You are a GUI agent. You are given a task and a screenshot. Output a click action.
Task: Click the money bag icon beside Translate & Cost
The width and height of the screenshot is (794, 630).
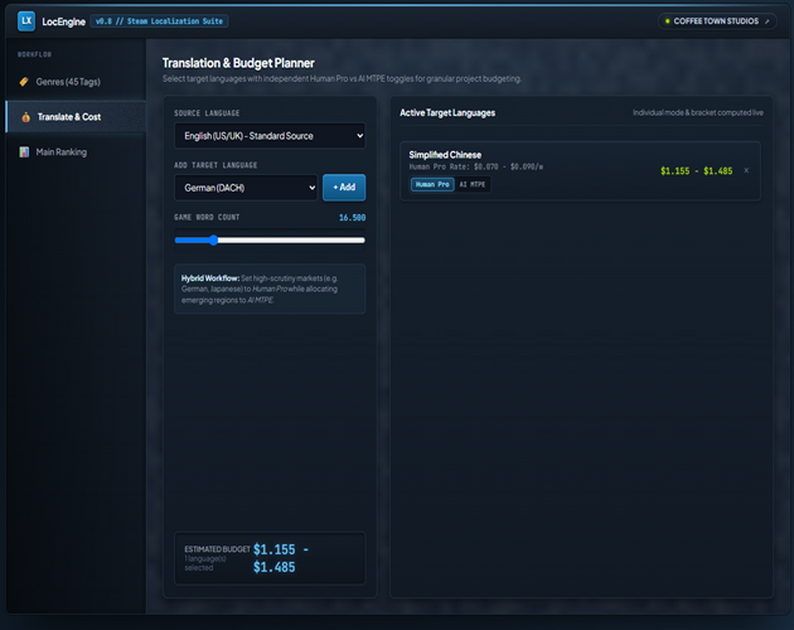[26, 117]
